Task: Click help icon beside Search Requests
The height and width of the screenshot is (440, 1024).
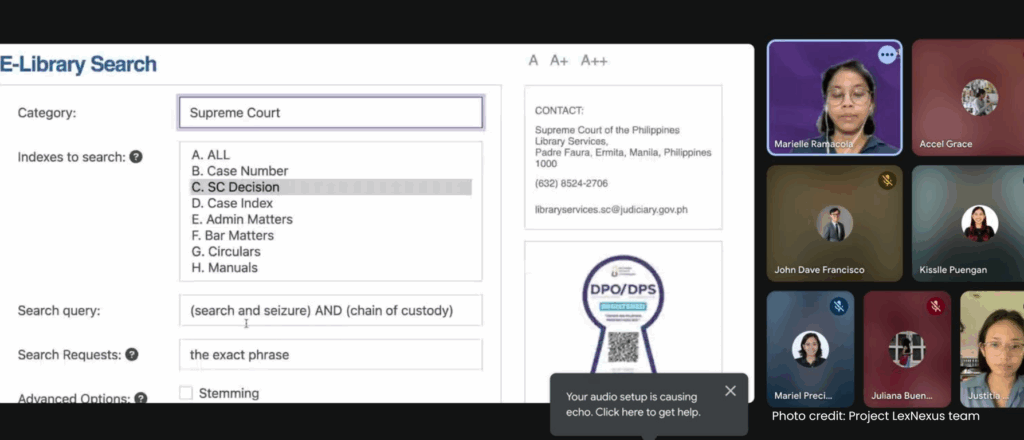Action: pyautogui.click(x=132, y=354)
